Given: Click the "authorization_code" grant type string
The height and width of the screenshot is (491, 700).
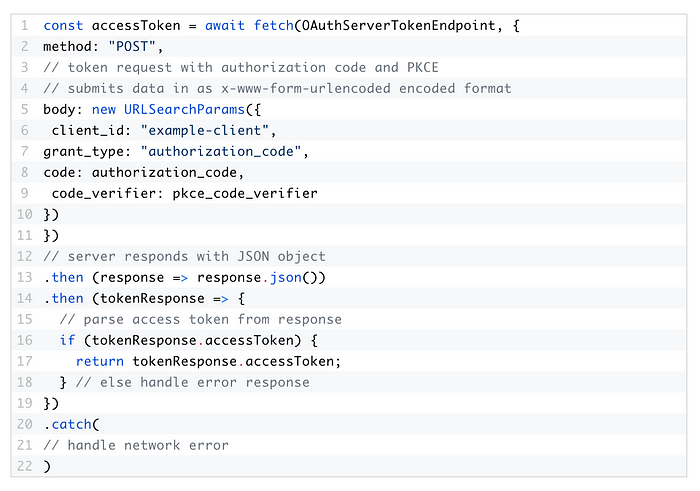Looking at the screenshot, I should click(x=221, y=151).
